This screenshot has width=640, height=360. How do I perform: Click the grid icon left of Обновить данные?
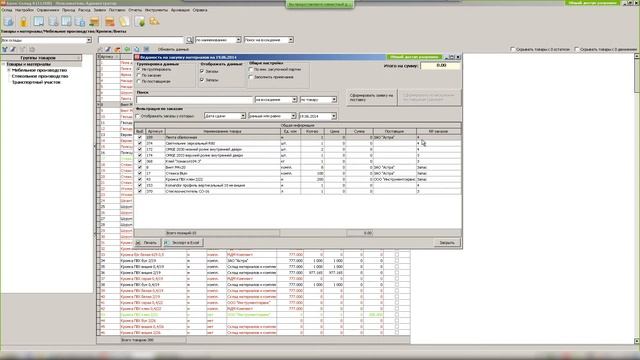click(x=146, y=49)
